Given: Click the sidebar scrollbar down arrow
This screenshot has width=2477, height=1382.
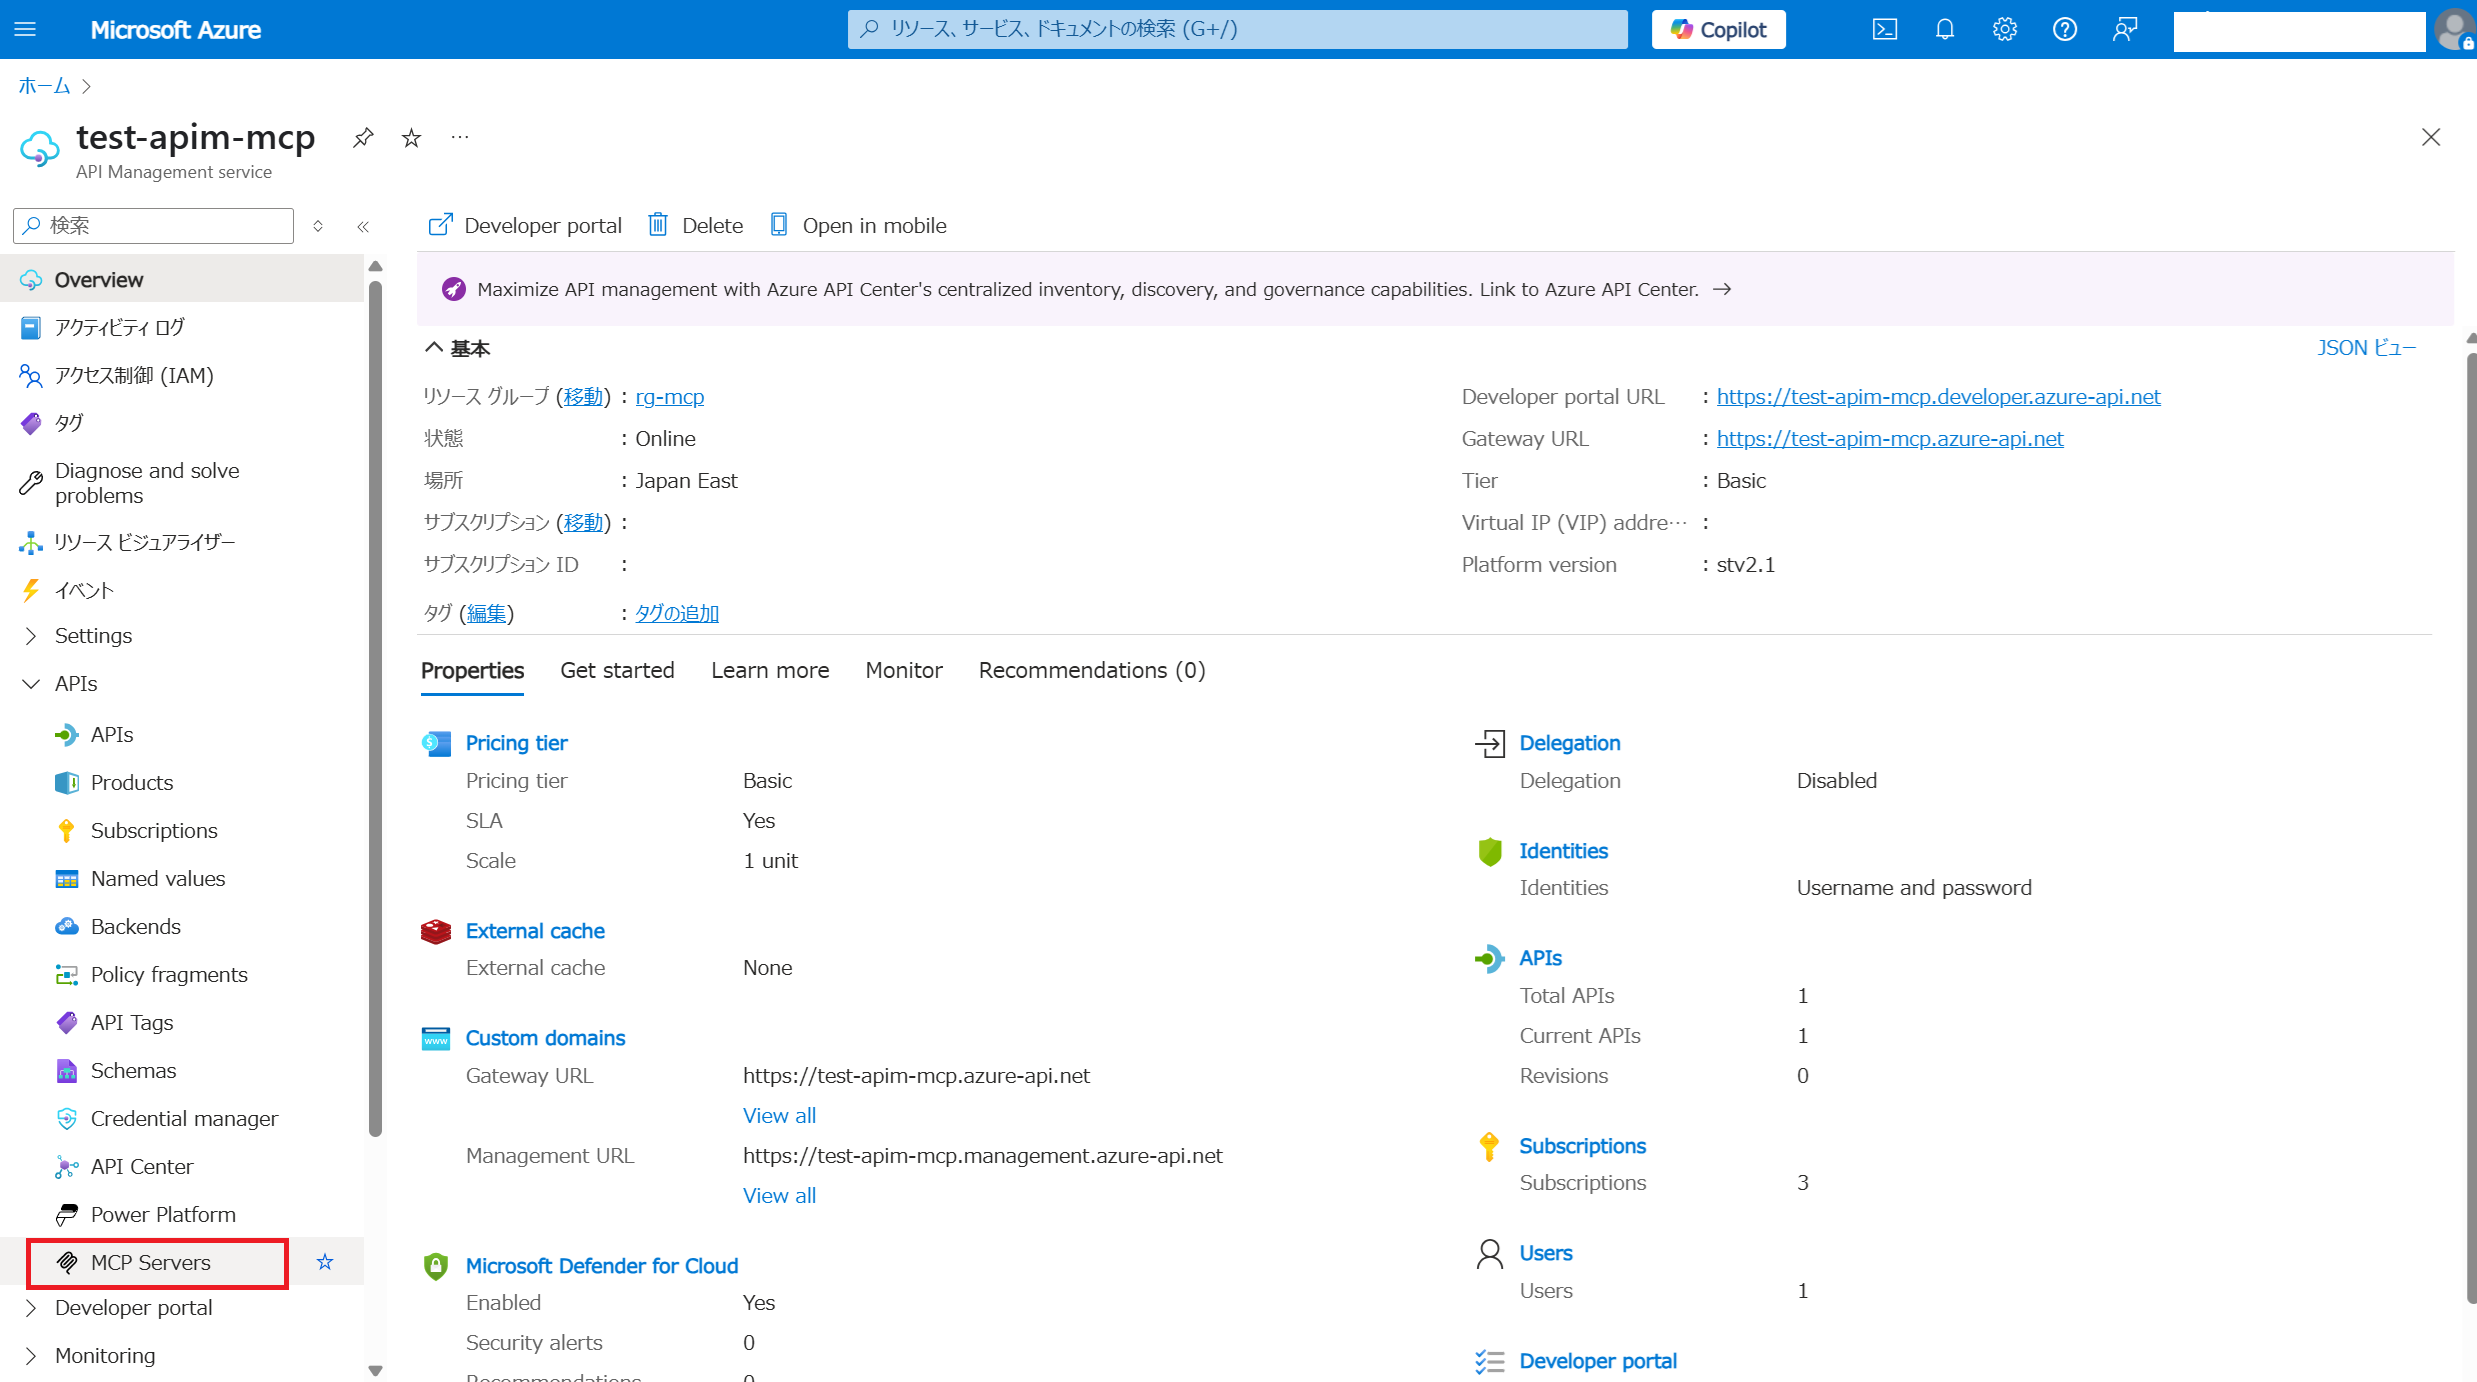Looking at the screenshot, I should pos(375,1370).
